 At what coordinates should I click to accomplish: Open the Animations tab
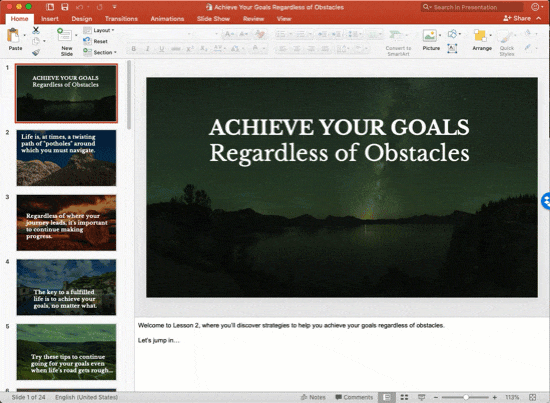[x=167, y=19]
